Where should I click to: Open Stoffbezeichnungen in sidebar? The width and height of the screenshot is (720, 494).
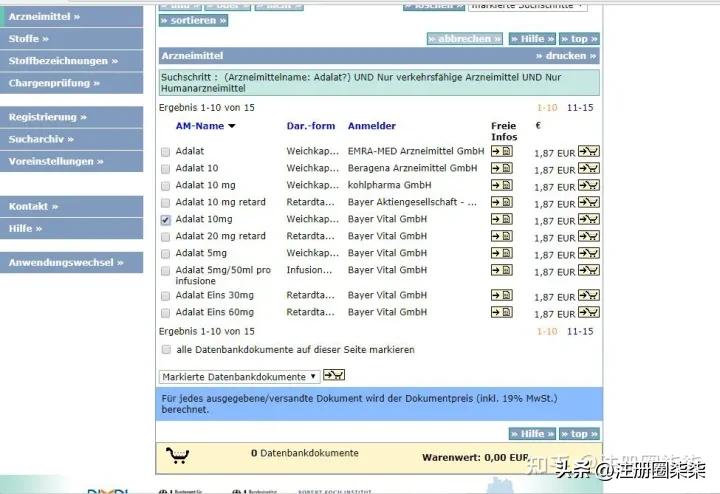[x=72, y=61]
